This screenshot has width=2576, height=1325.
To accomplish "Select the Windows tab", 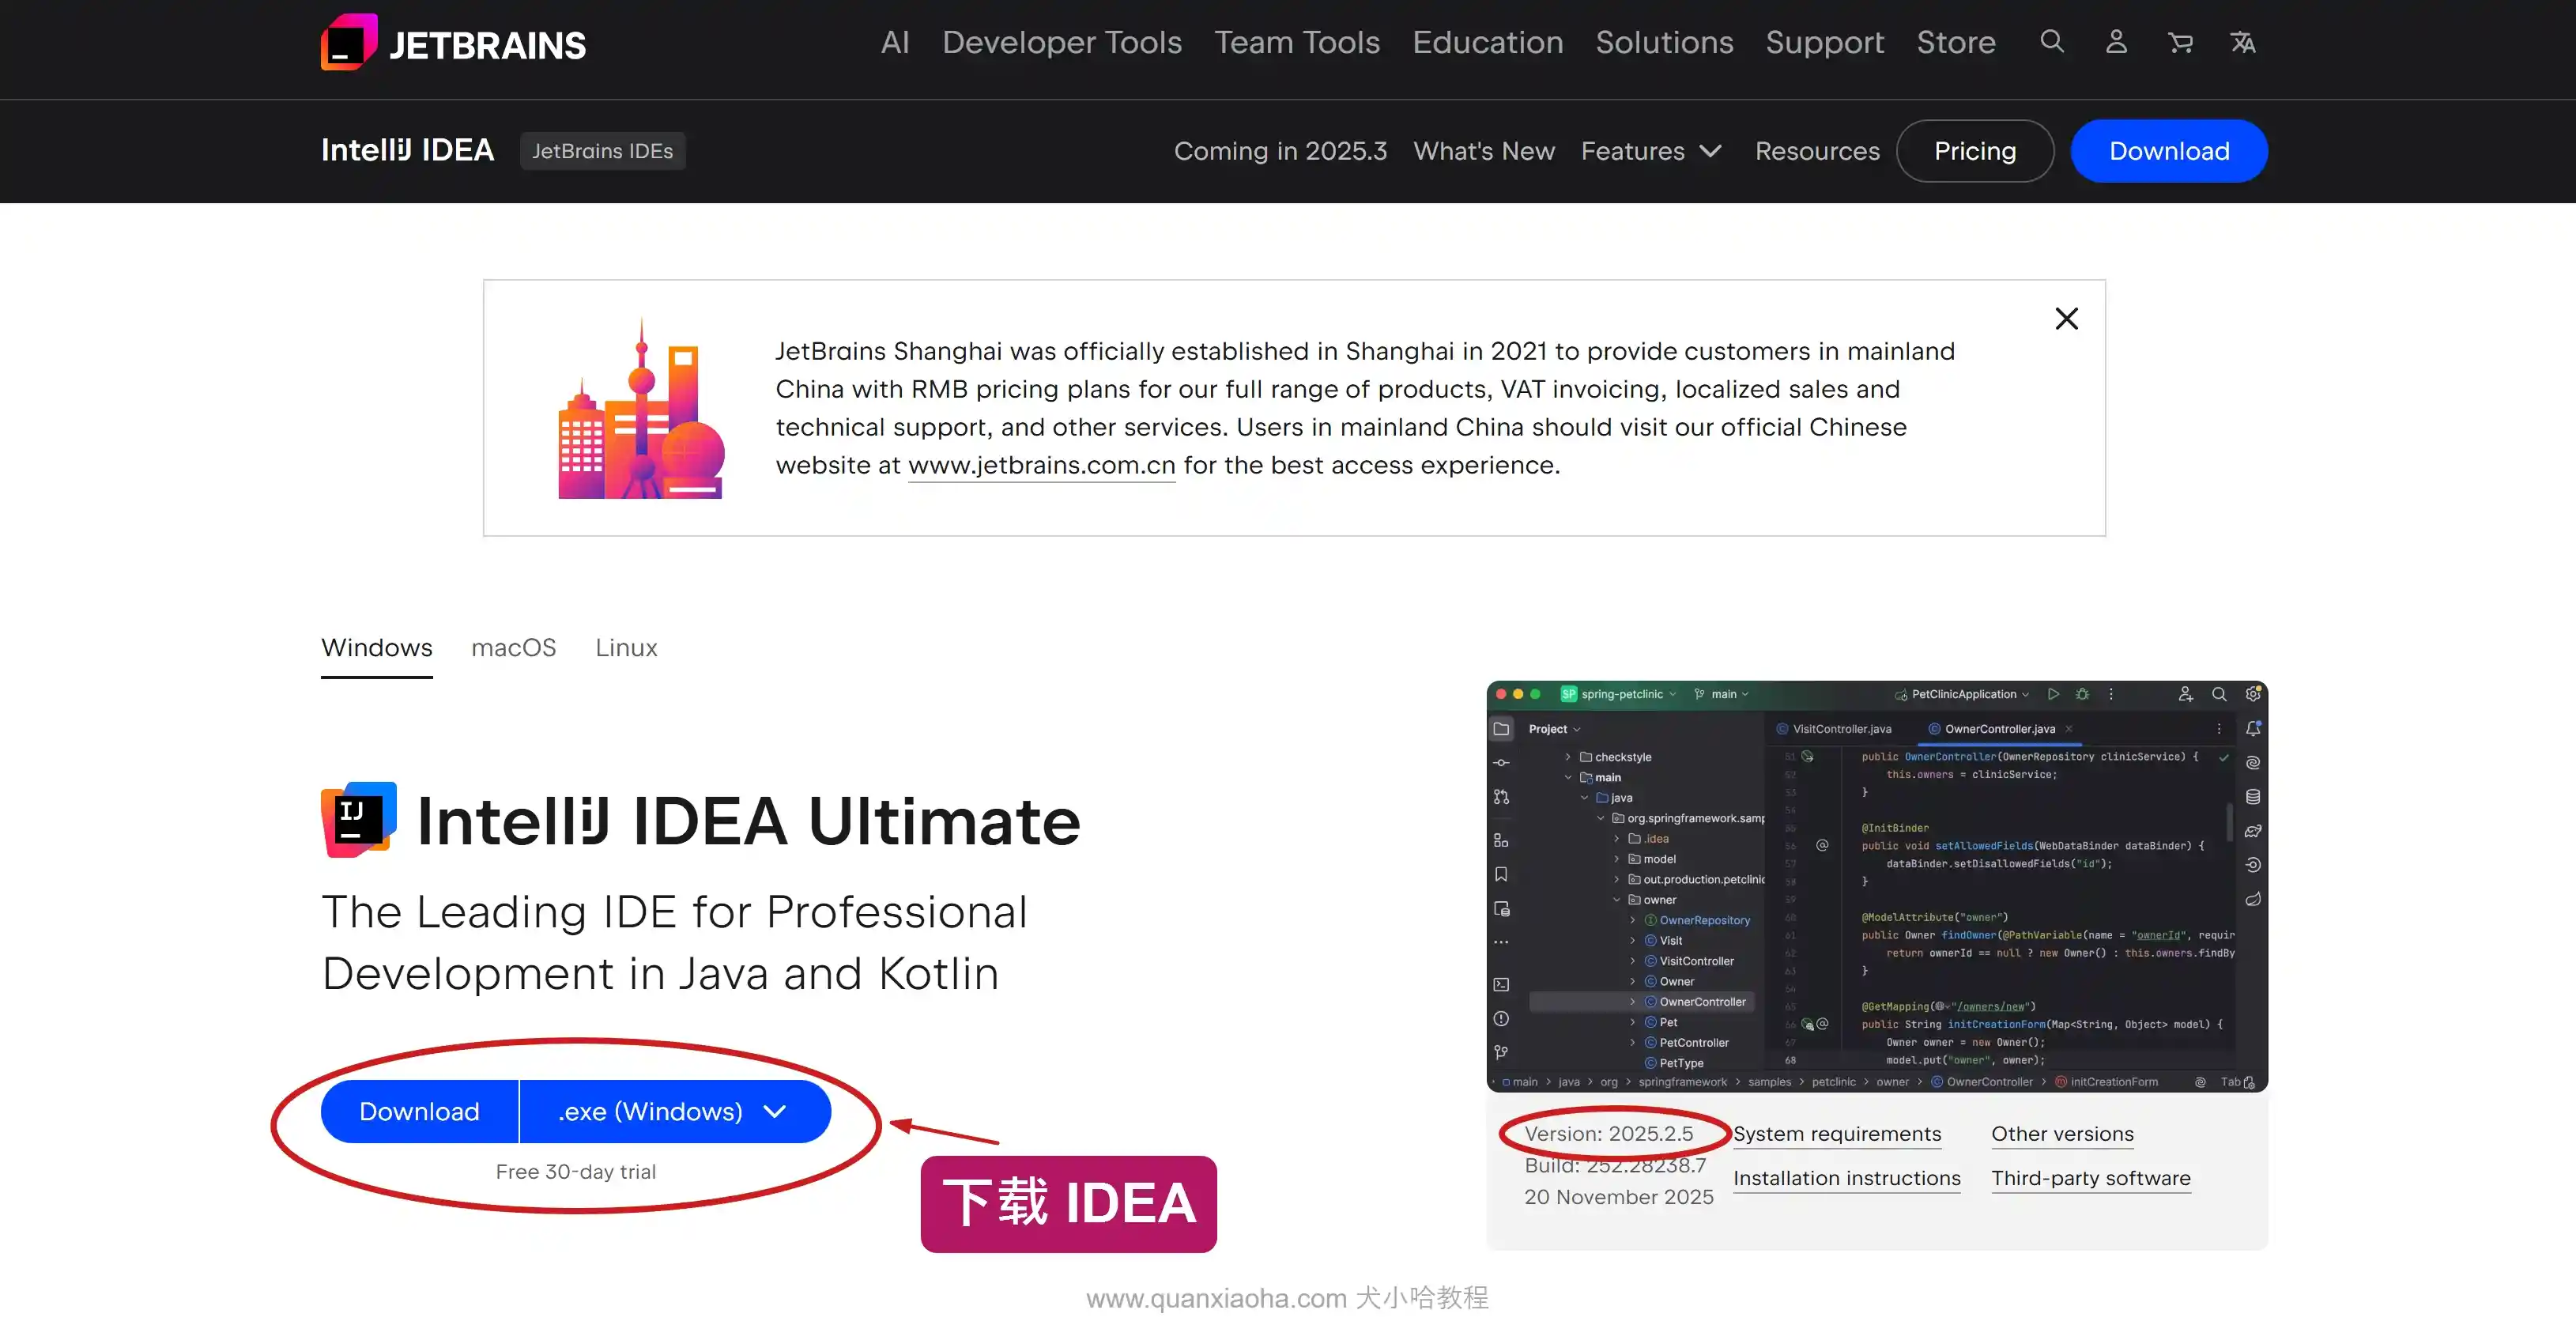I will (376, 648).
